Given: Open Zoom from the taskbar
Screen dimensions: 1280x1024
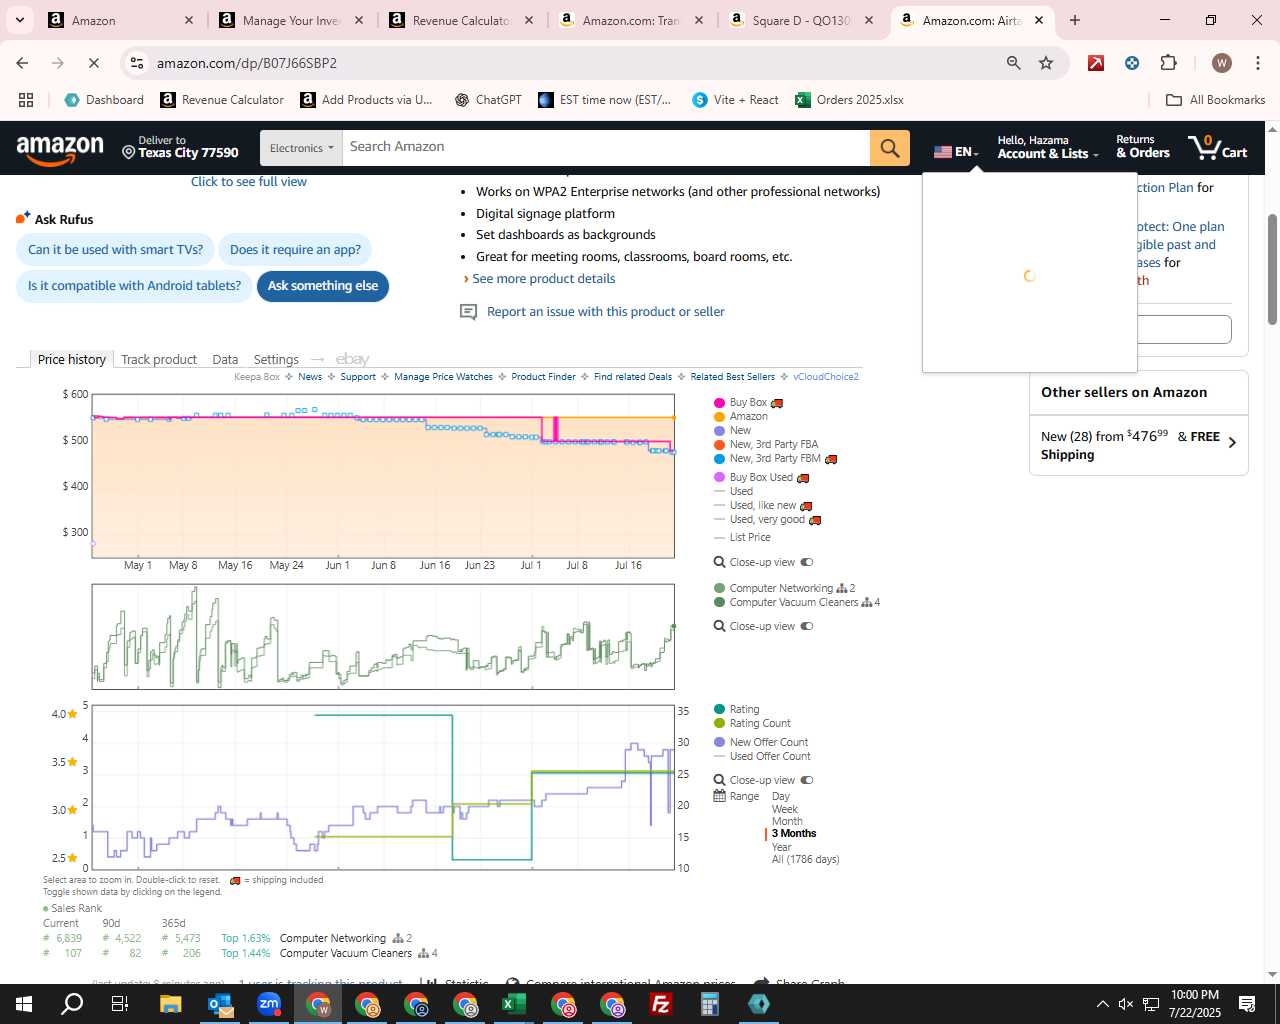Looking at the screenshot, I should click(x=268, y=1004).
